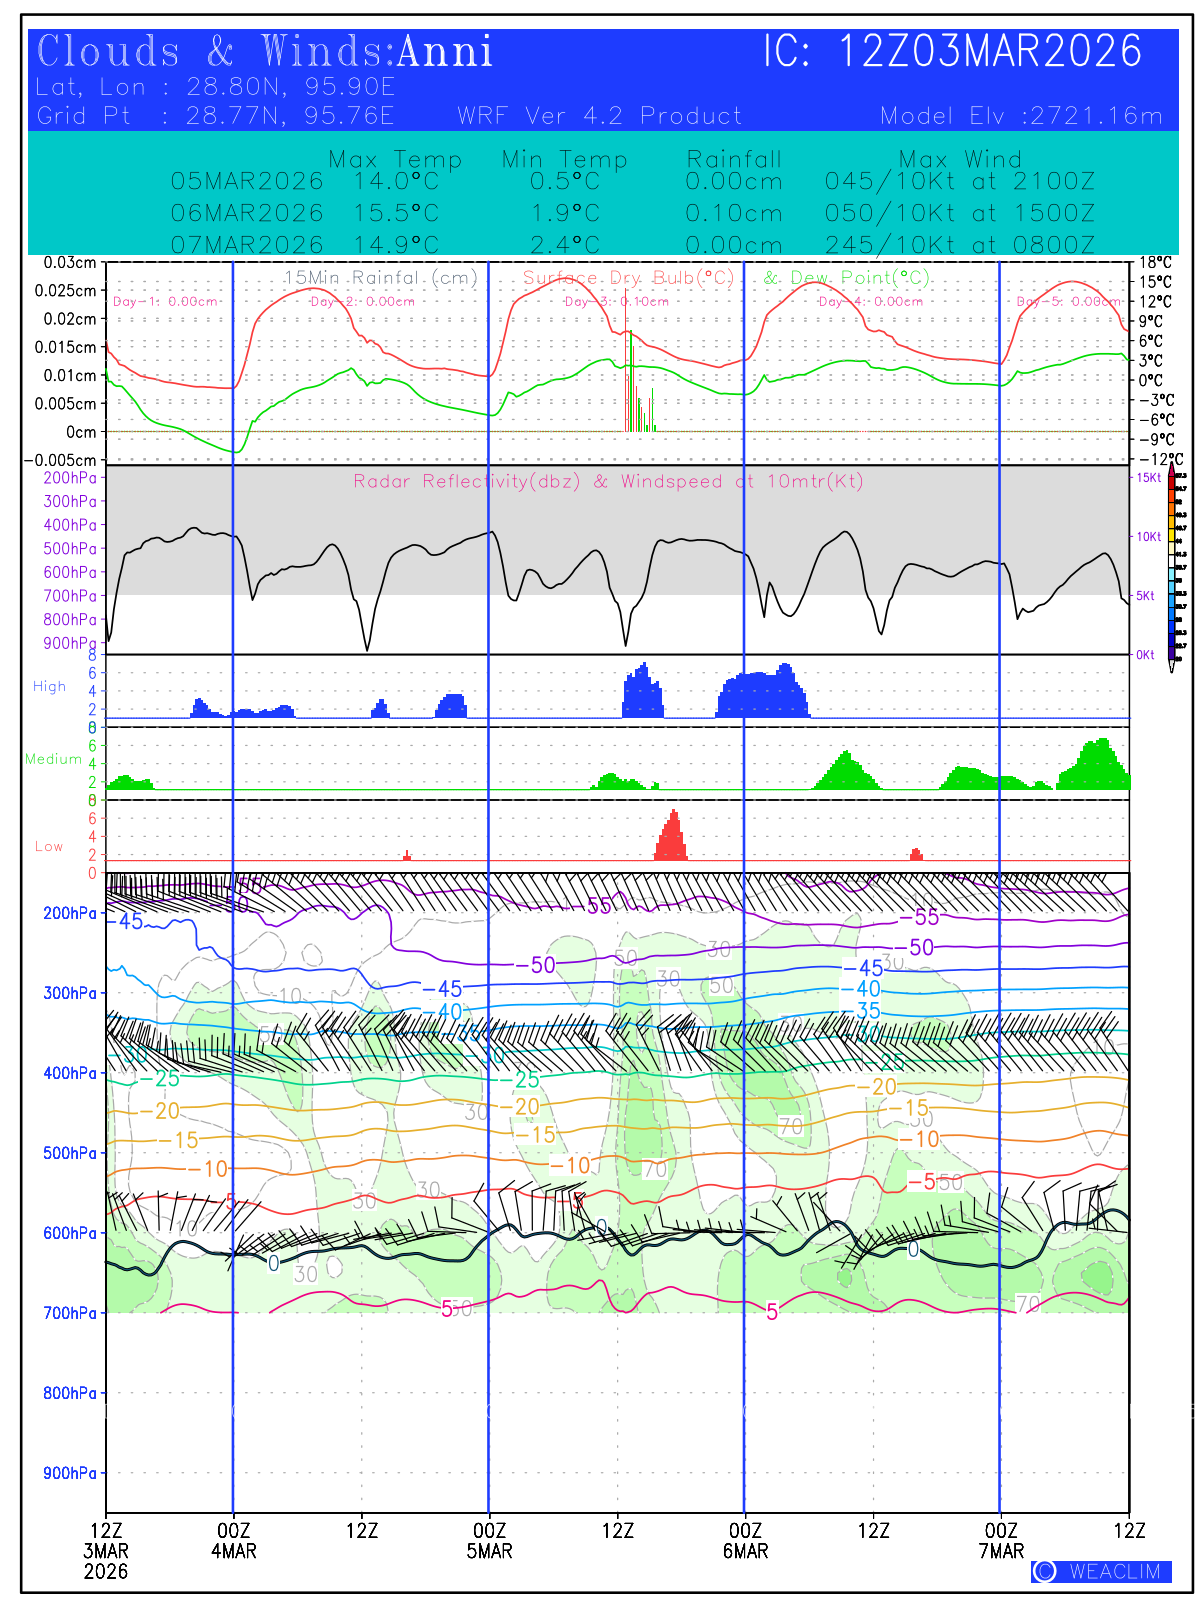
Task: Click the Clouds & Winds:Anni title
Action: (265, 52)
